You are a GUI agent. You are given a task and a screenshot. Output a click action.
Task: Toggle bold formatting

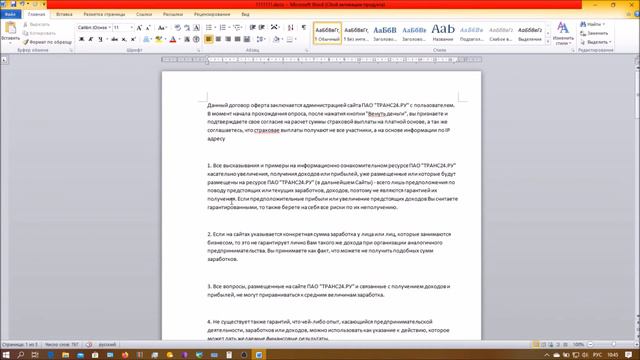(81, 39)
